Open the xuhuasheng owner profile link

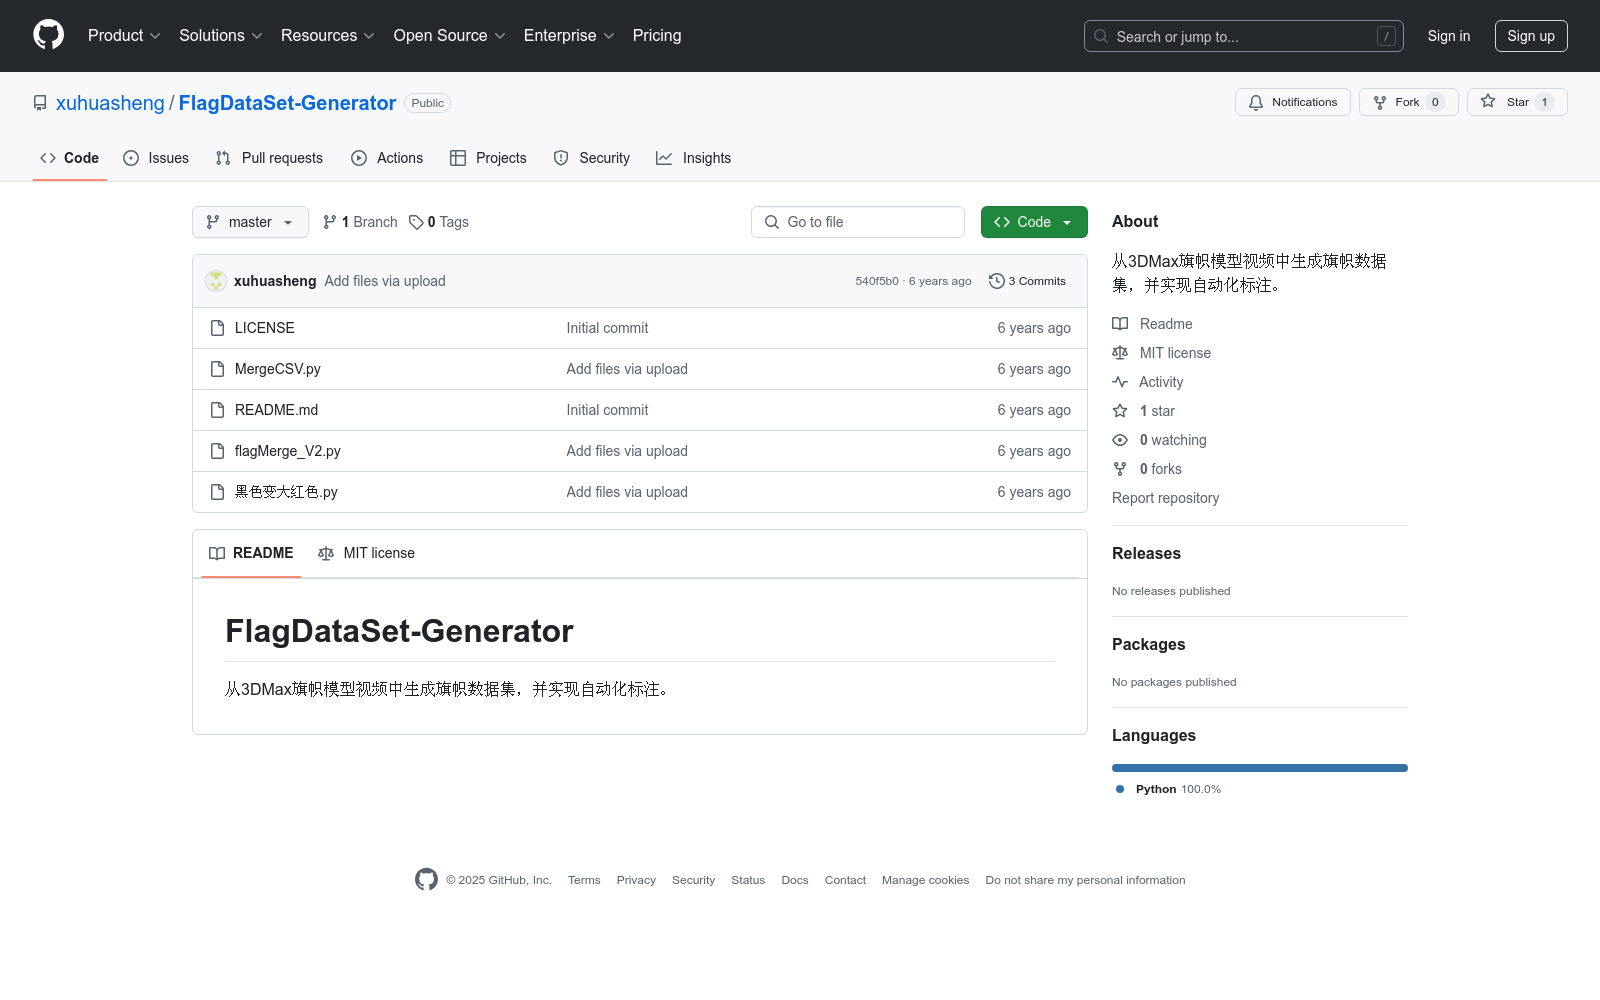tap(110, 103)
